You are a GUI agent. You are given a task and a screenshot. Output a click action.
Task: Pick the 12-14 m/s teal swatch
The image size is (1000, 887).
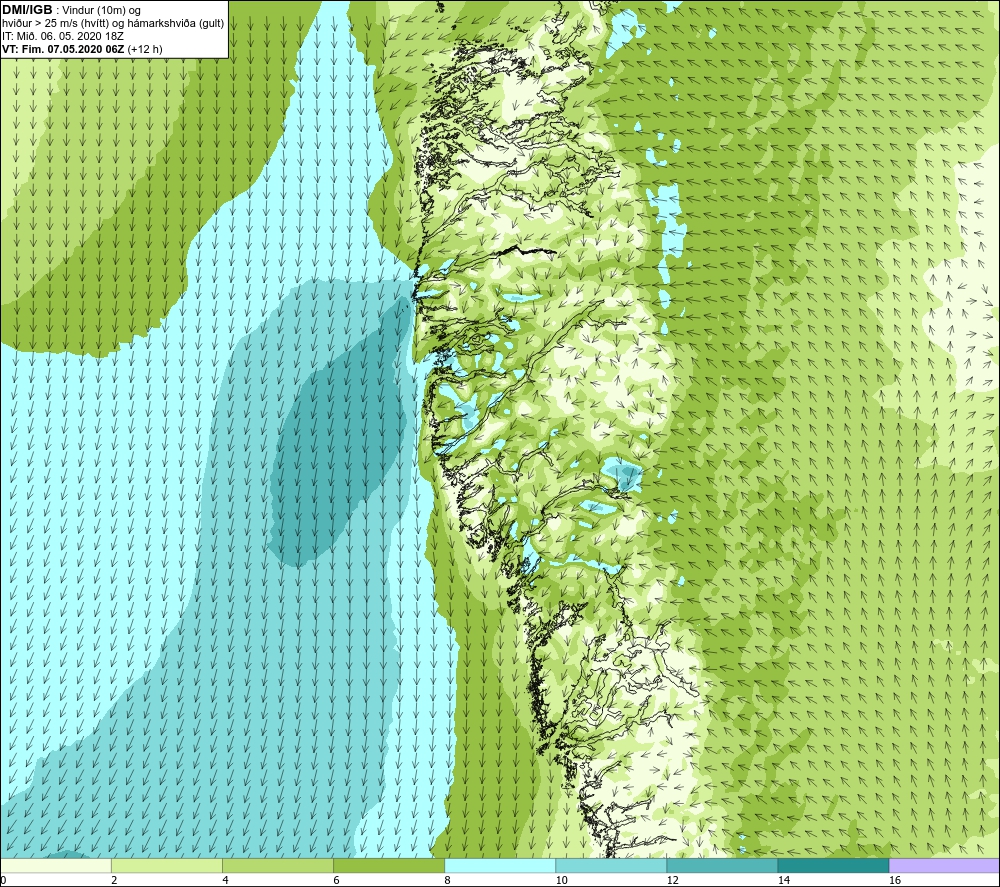point(722,866)
